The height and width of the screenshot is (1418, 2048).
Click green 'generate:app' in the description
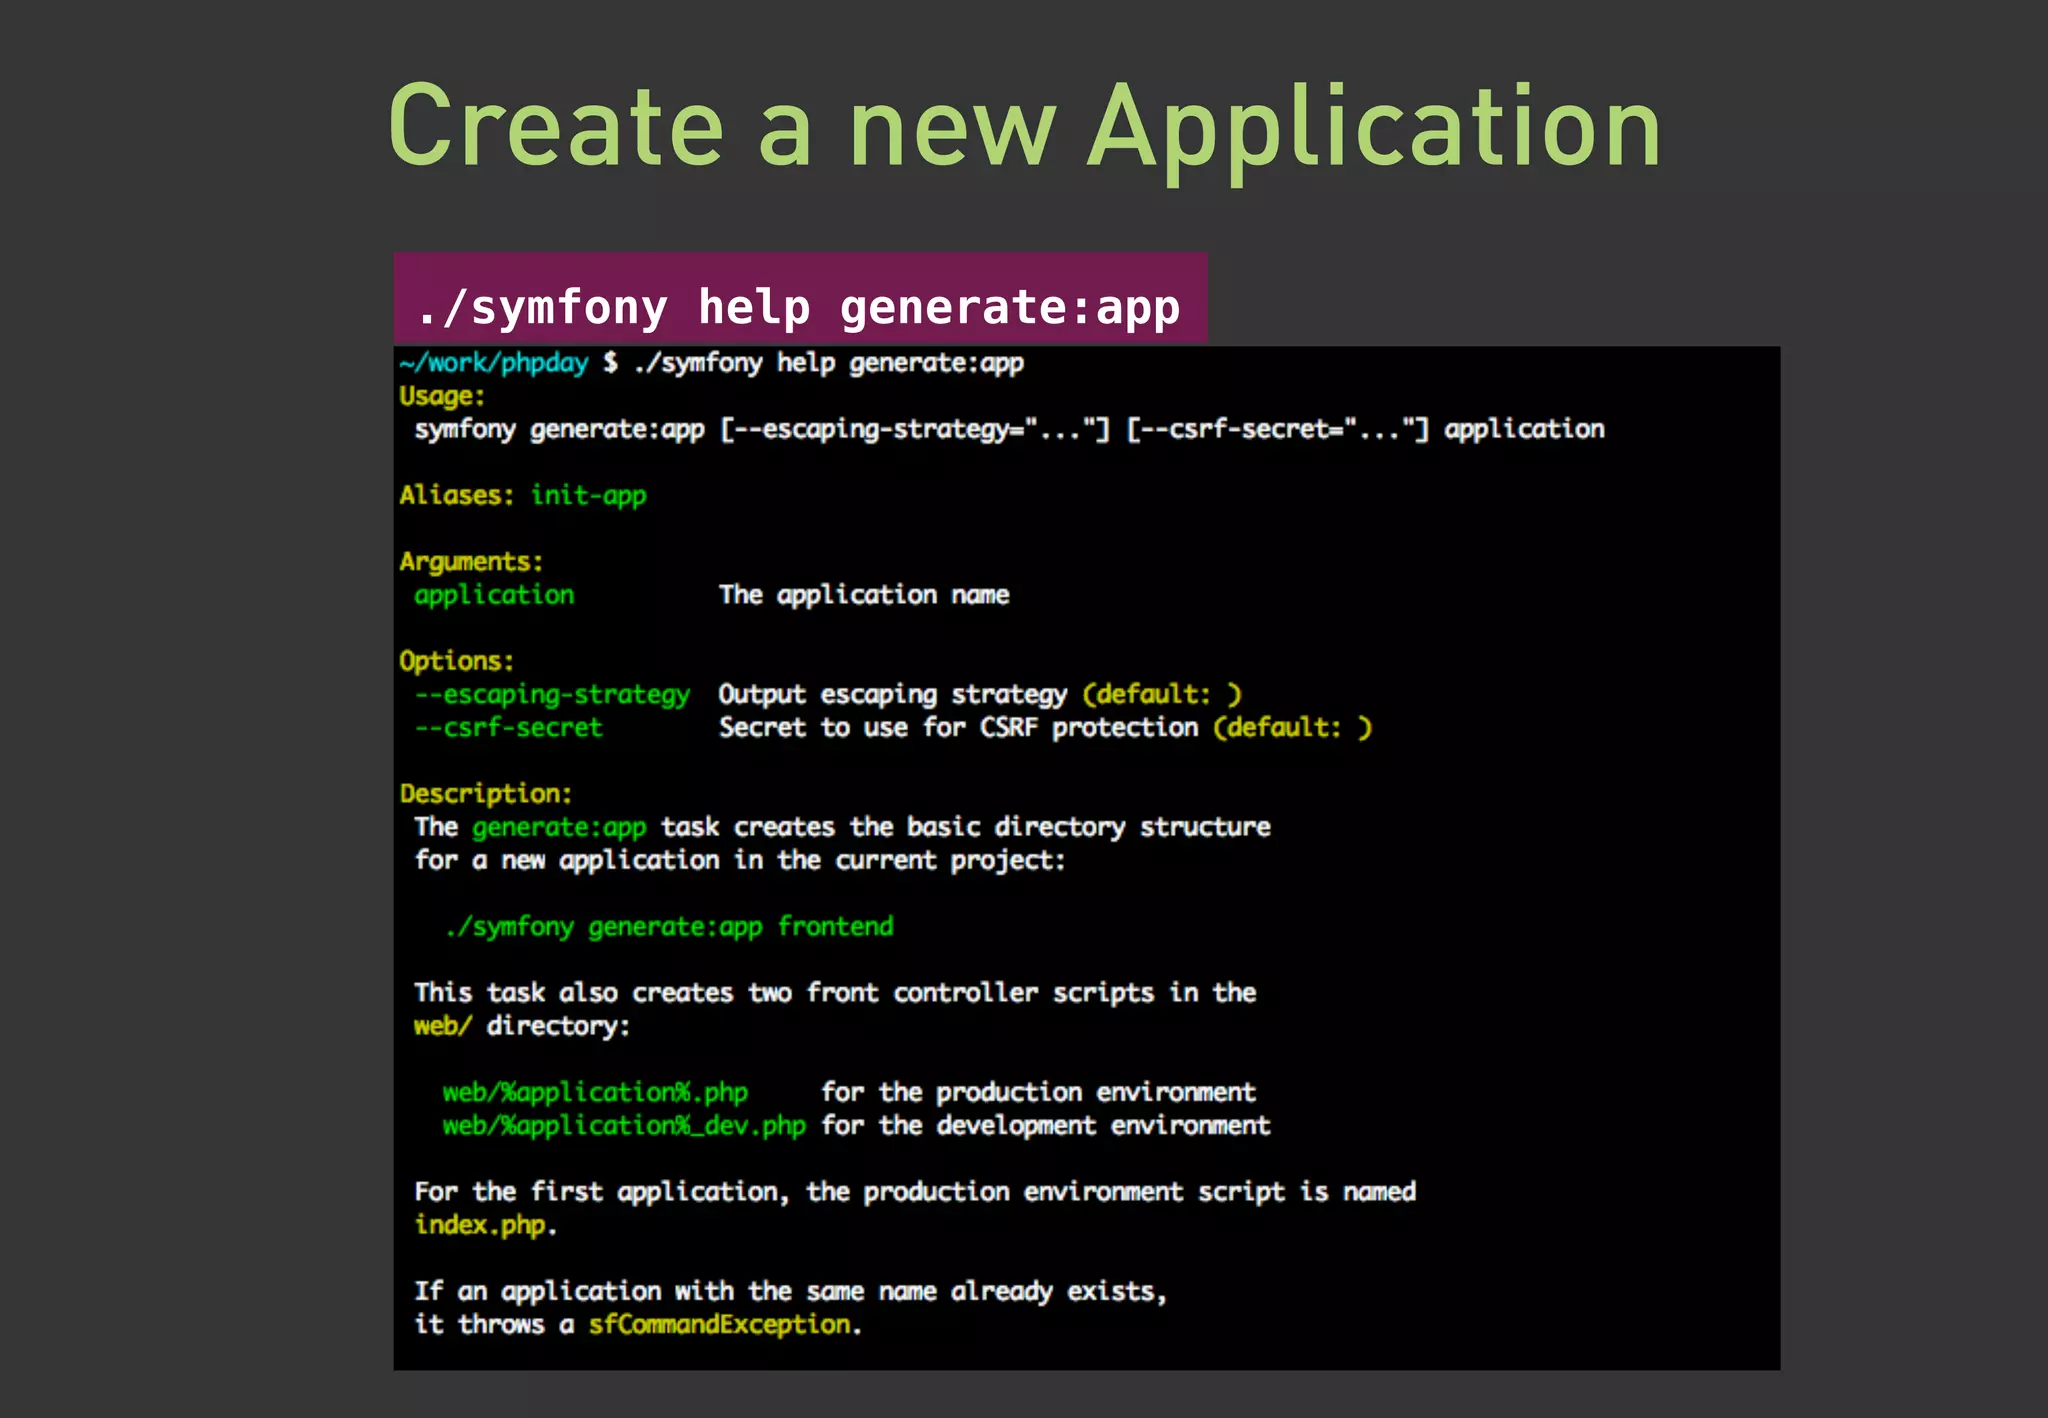tap(559, 828)
